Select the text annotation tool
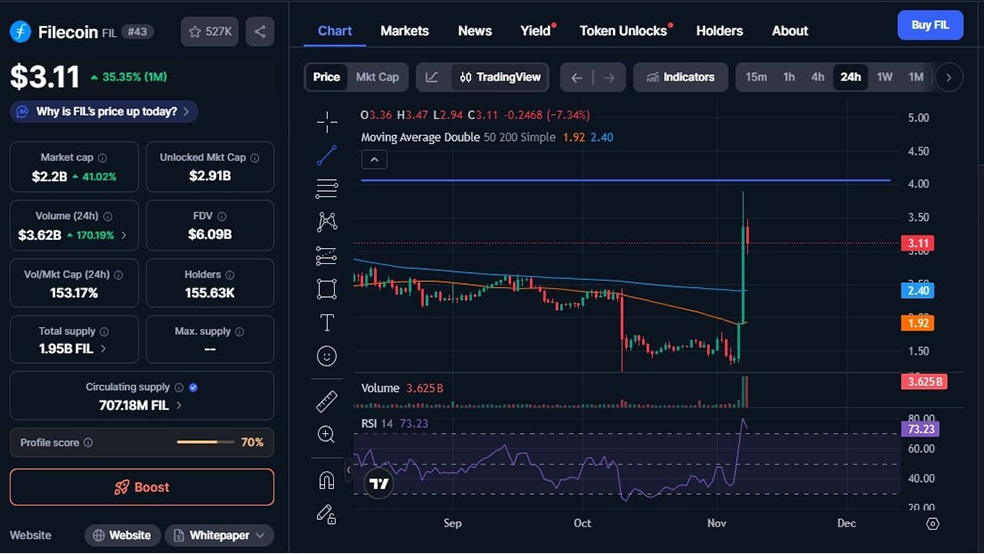 (326, 322)
